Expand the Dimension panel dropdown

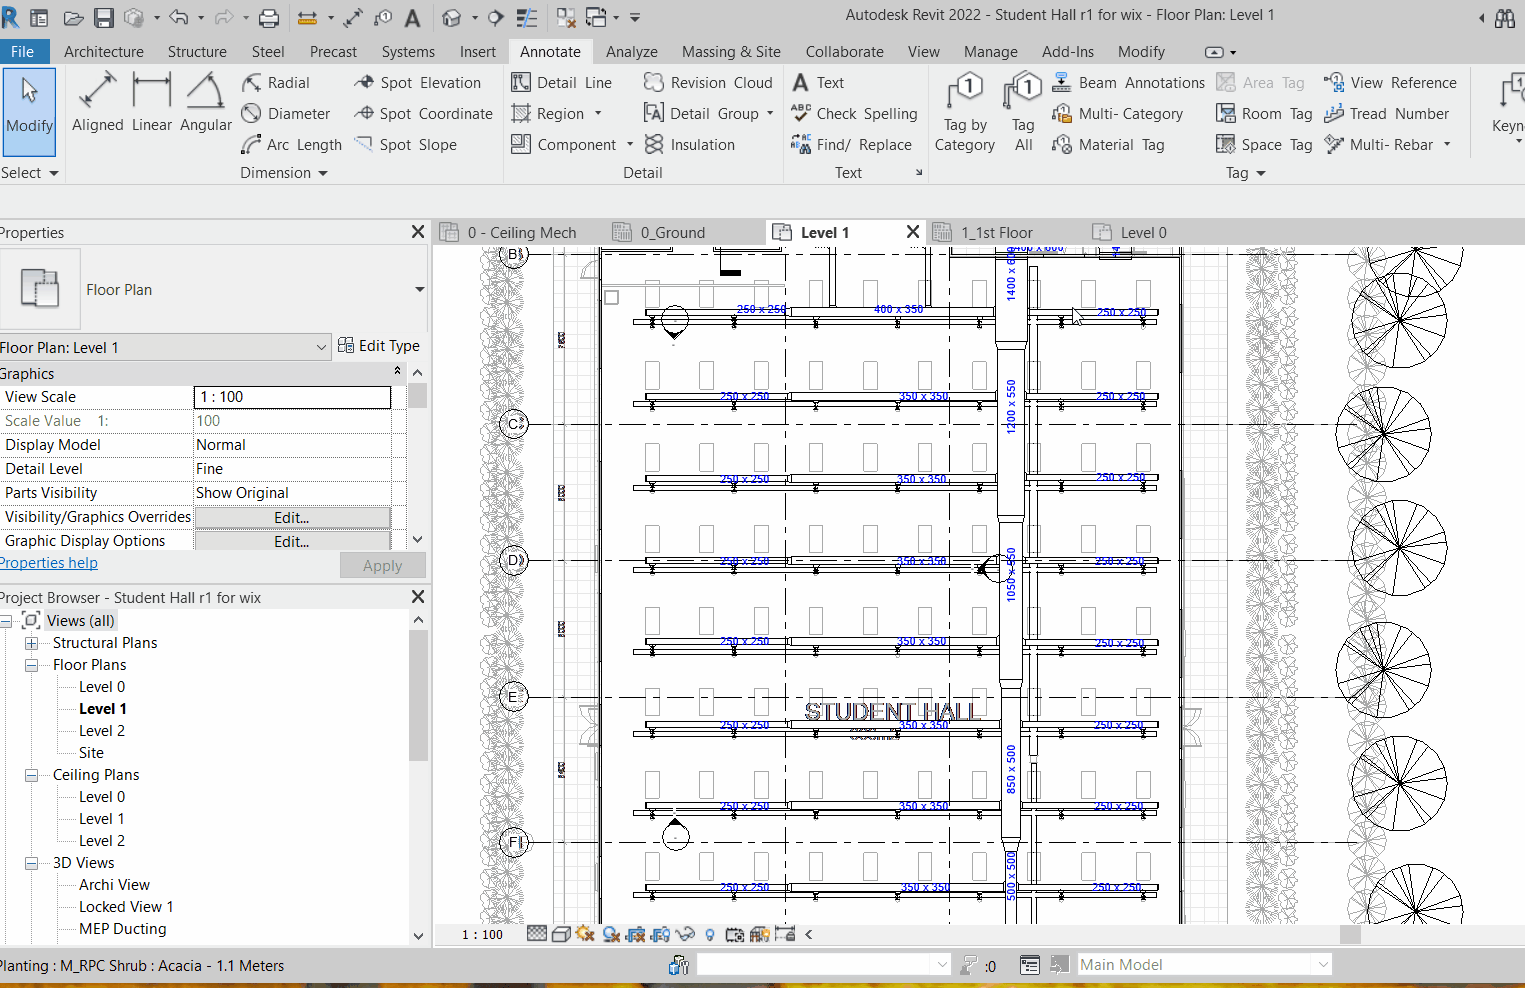(x=285, y=173)
